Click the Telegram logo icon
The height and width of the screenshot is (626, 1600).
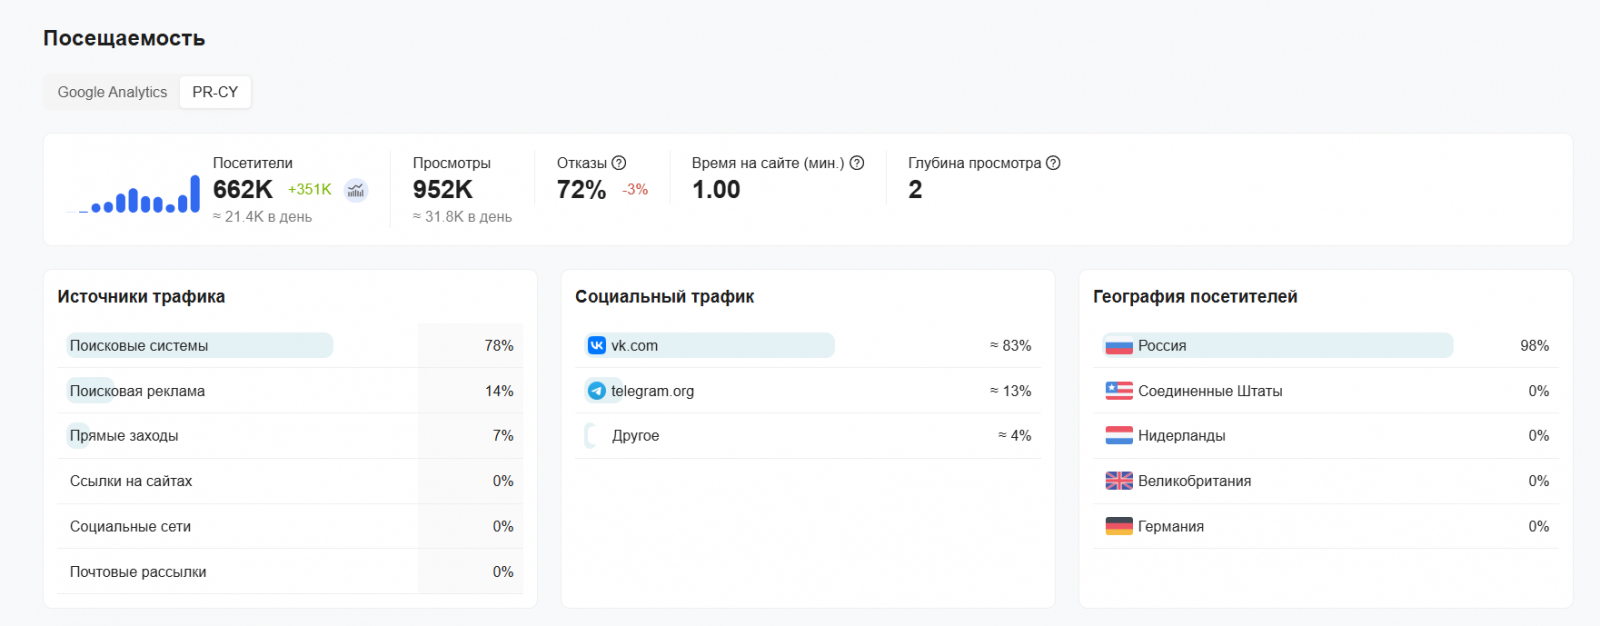point(597,391)
